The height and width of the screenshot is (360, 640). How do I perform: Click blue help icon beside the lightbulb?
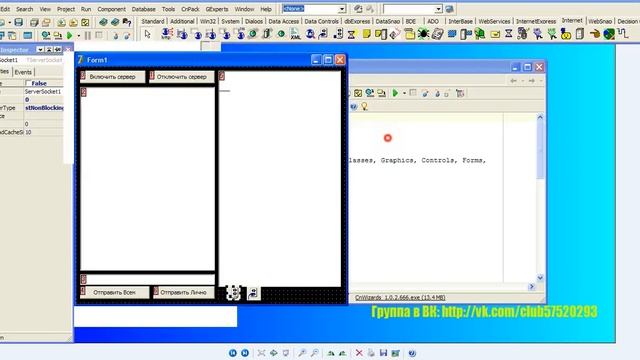pyautogui.click(x=353, y=107)
